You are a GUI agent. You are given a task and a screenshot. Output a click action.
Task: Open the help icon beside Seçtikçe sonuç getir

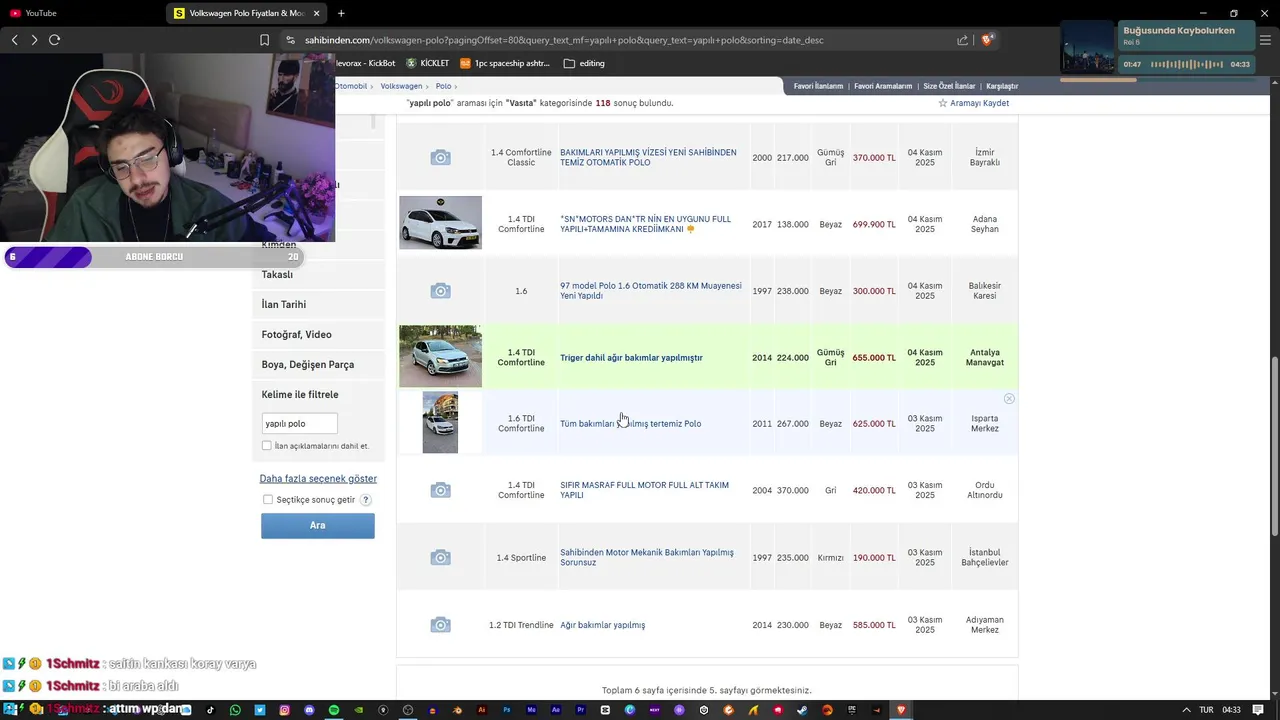(366, 500)
